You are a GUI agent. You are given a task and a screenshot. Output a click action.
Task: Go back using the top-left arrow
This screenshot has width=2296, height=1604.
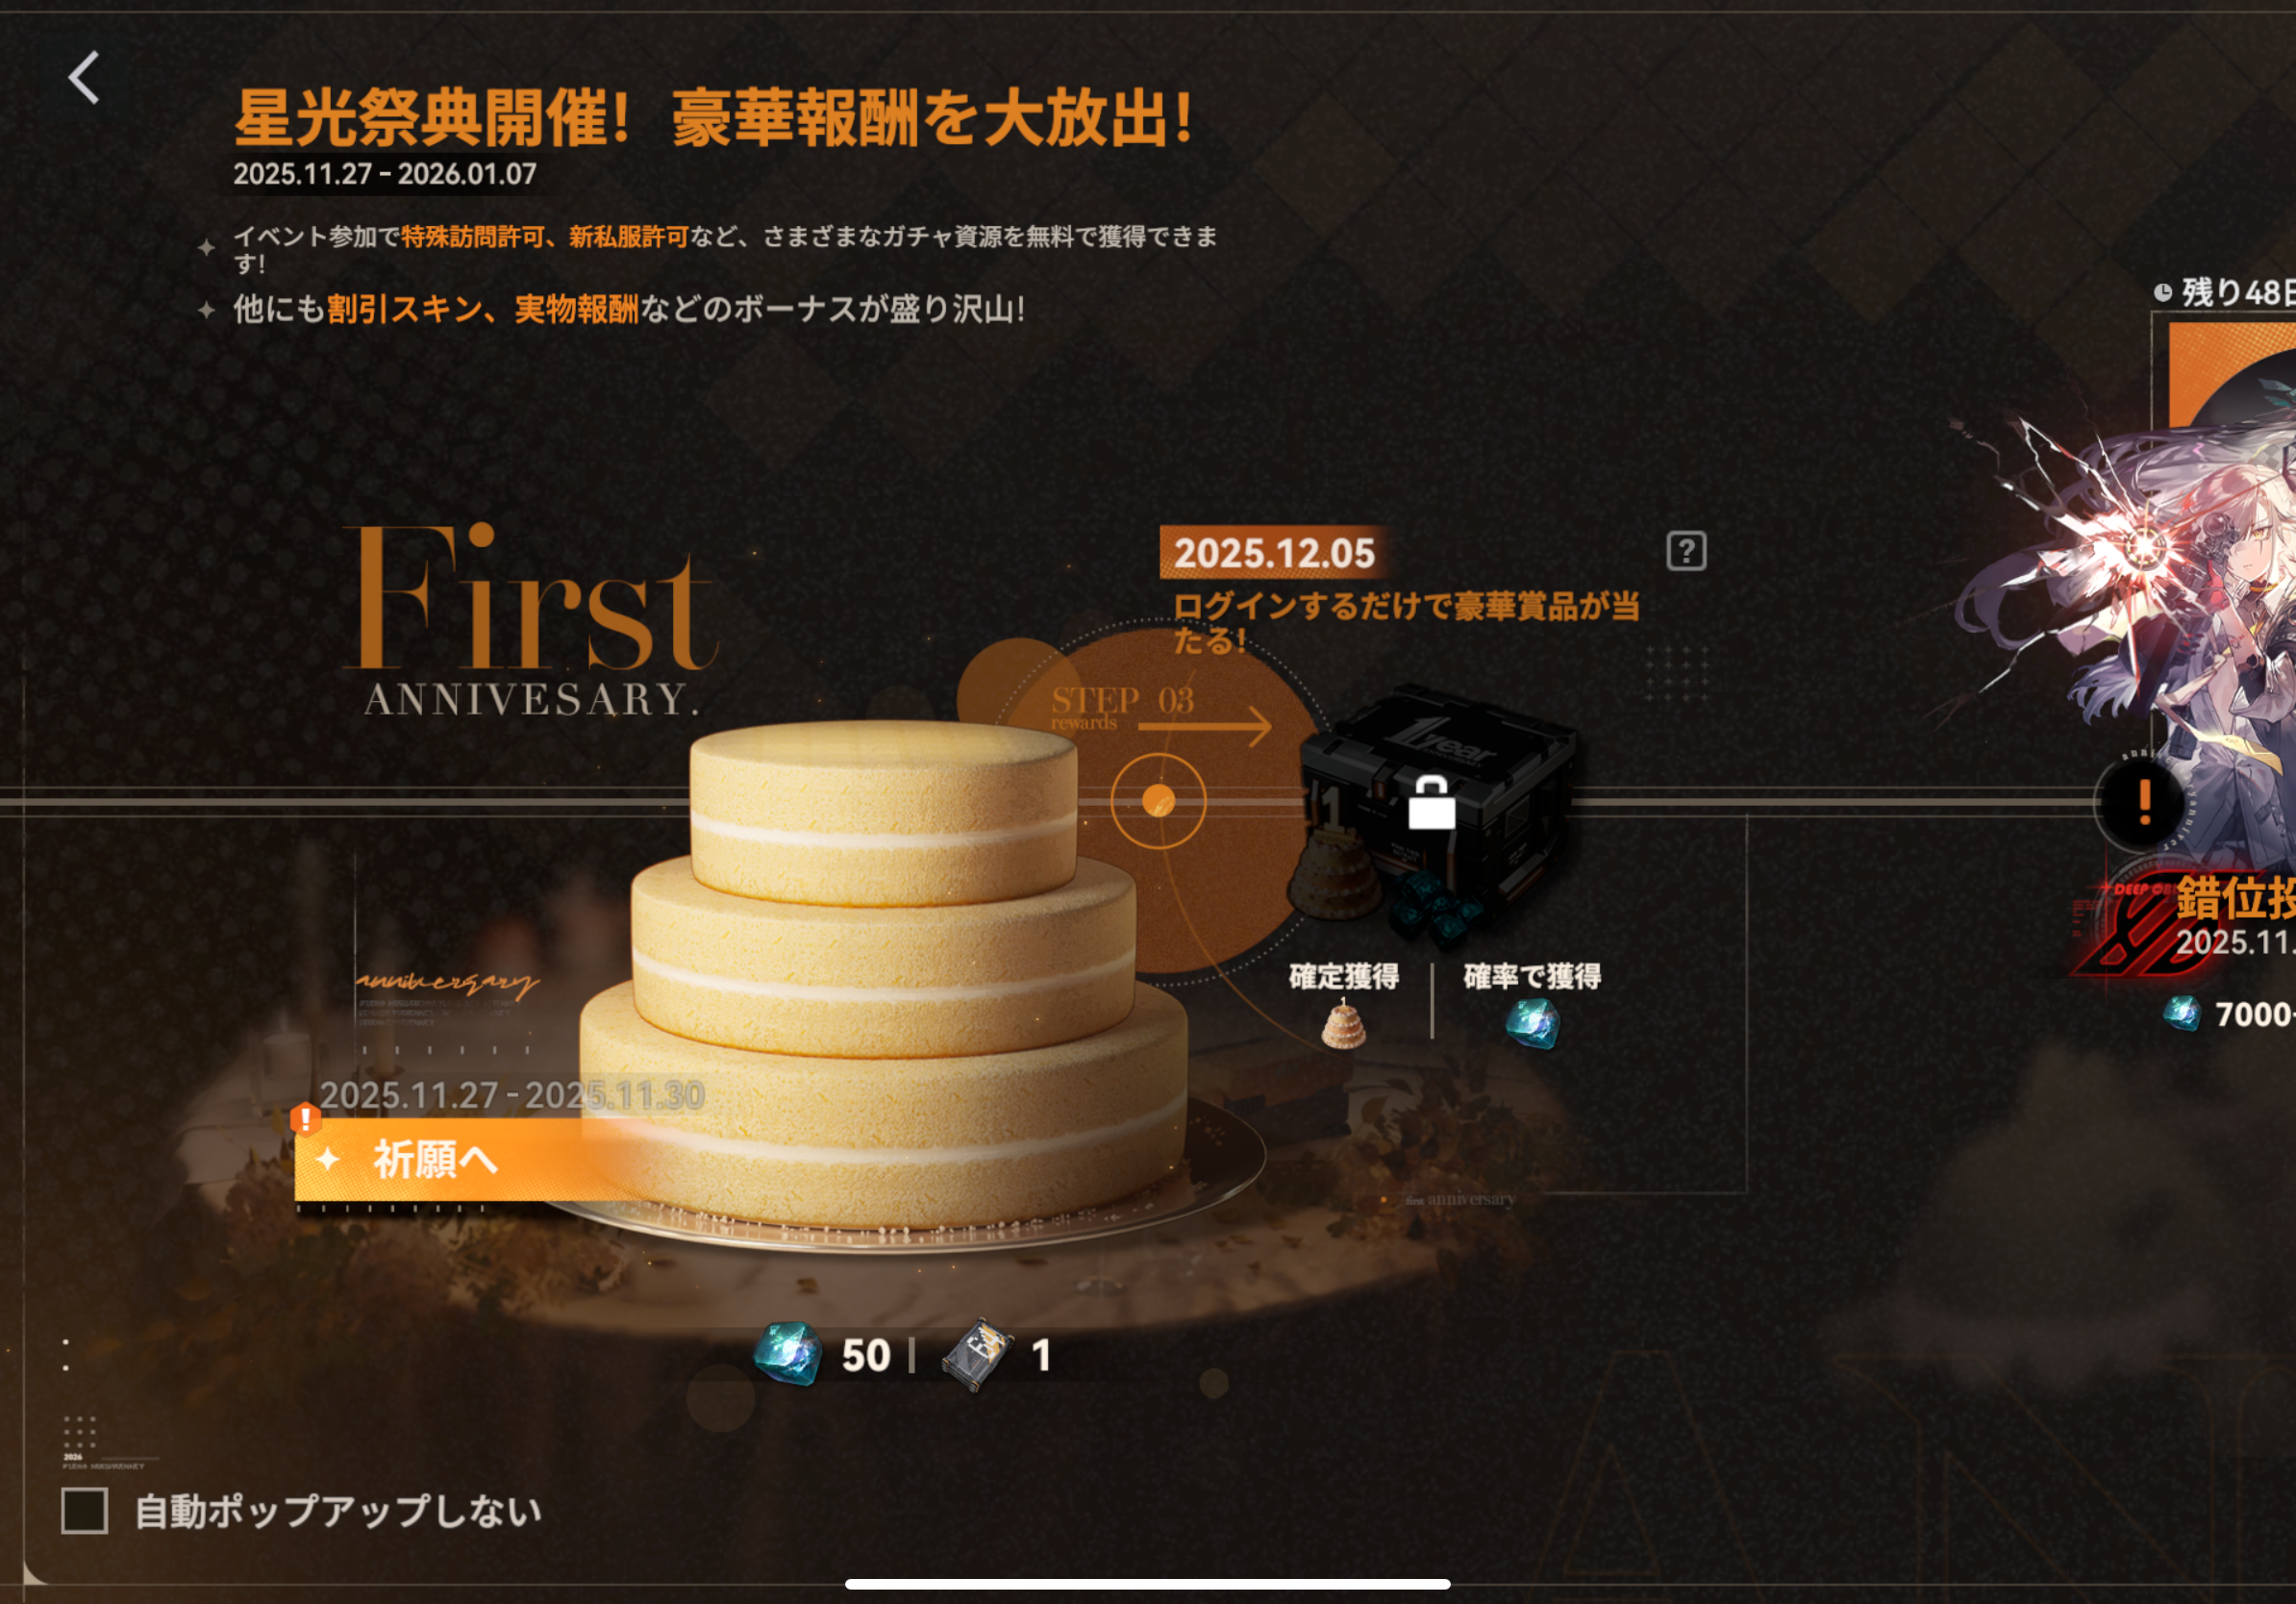point(84,78)
